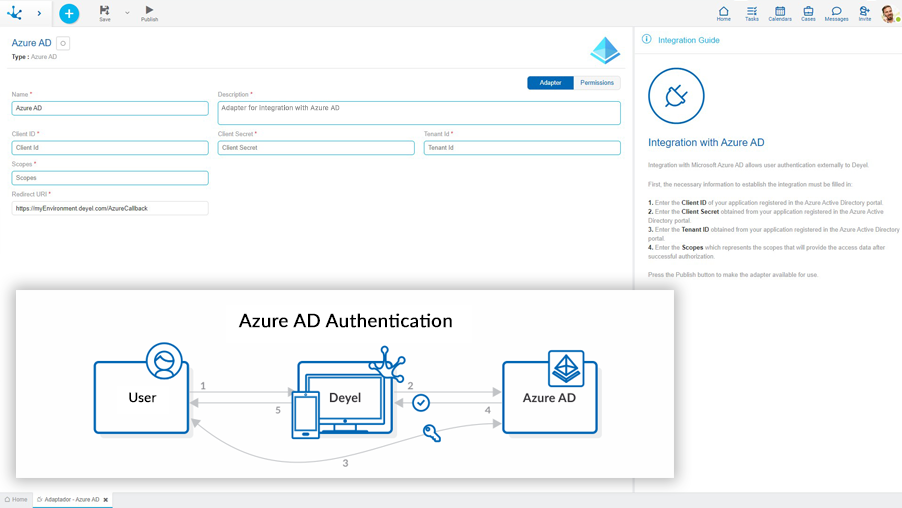Save the adapter with Save icon
902x508 pixels.
tap(105, 13)
